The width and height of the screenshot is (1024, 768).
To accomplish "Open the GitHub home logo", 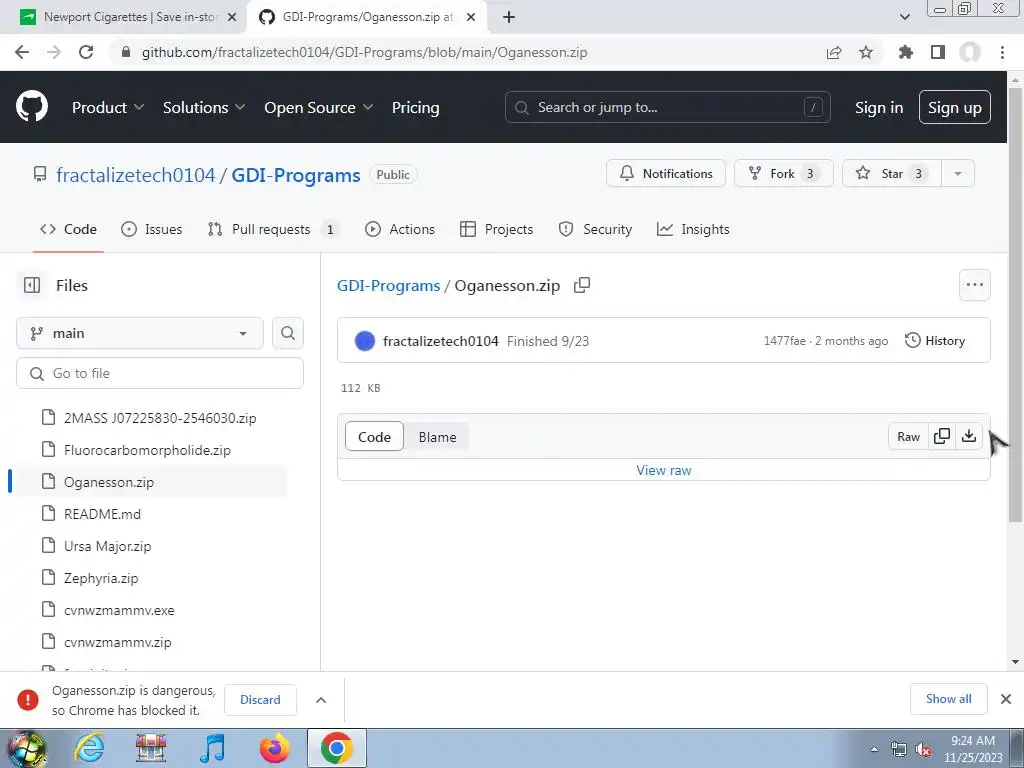I will (31, 106).
